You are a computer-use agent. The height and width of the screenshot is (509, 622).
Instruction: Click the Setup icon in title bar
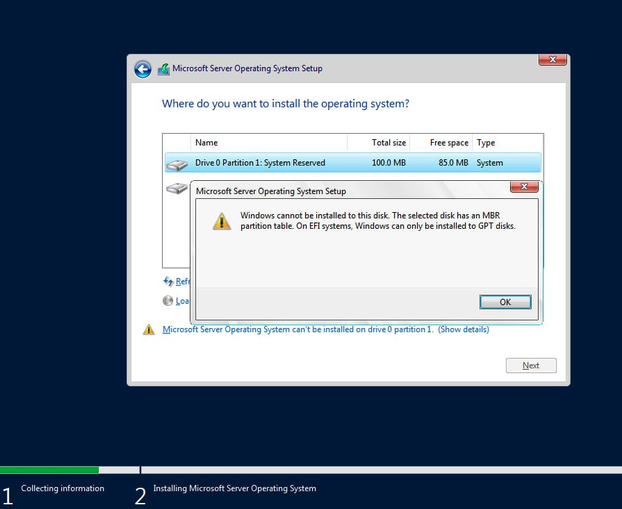click(163, 69)
